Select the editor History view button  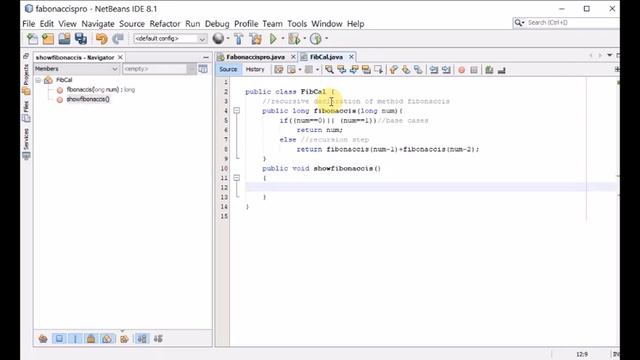coord(255,70)
